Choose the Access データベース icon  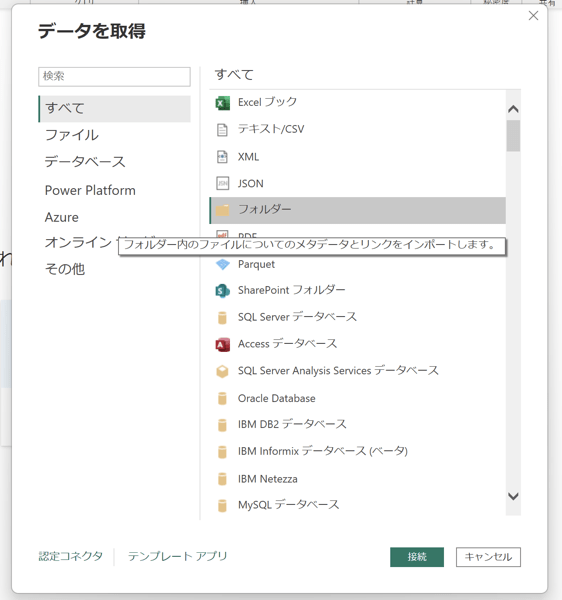coord(222,344)
